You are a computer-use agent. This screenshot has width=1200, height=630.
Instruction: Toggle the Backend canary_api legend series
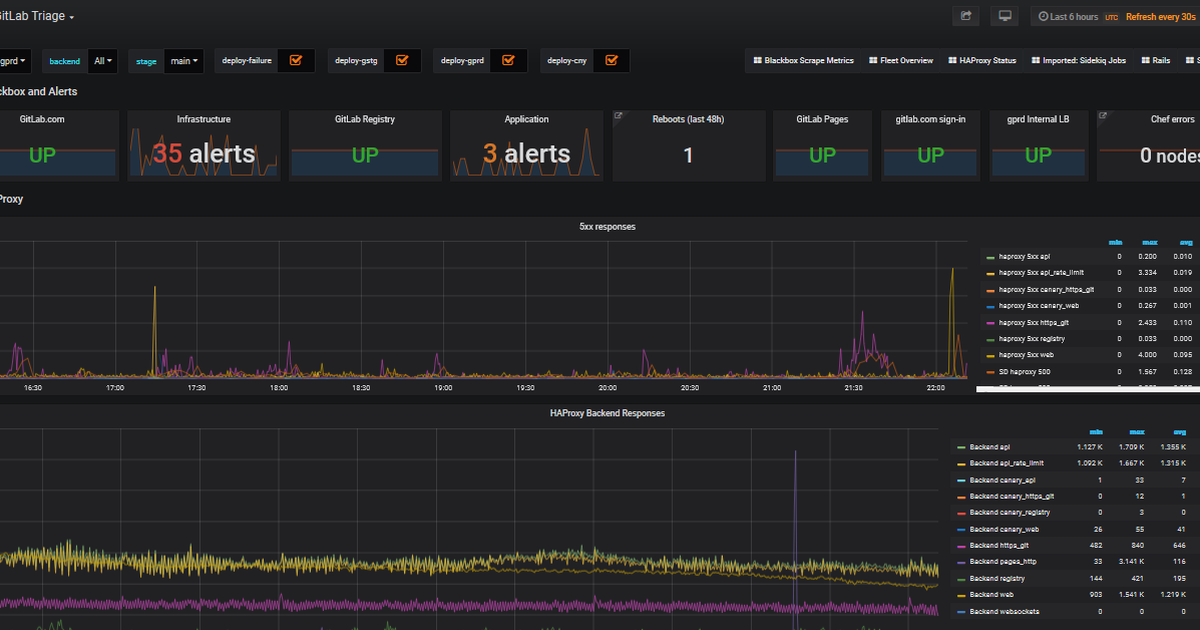[1003, 480]
